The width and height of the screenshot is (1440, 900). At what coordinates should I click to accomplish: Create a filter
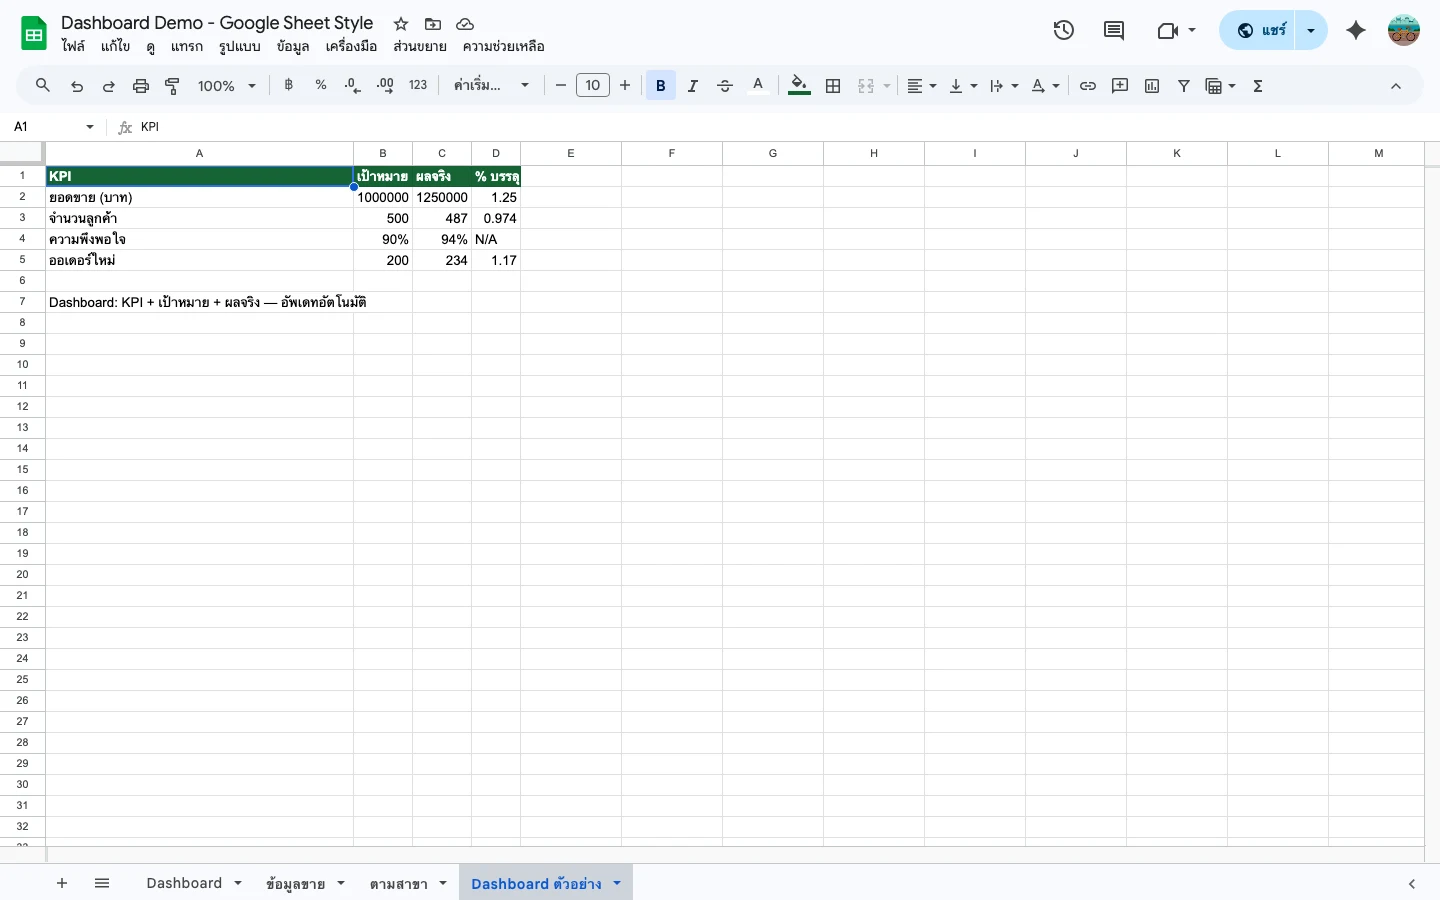point(1184,85)
